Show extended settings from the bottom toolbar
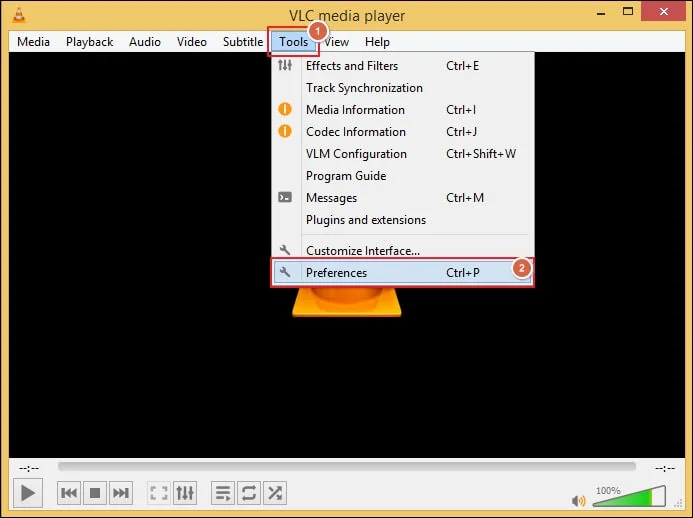 pos(185,493)
